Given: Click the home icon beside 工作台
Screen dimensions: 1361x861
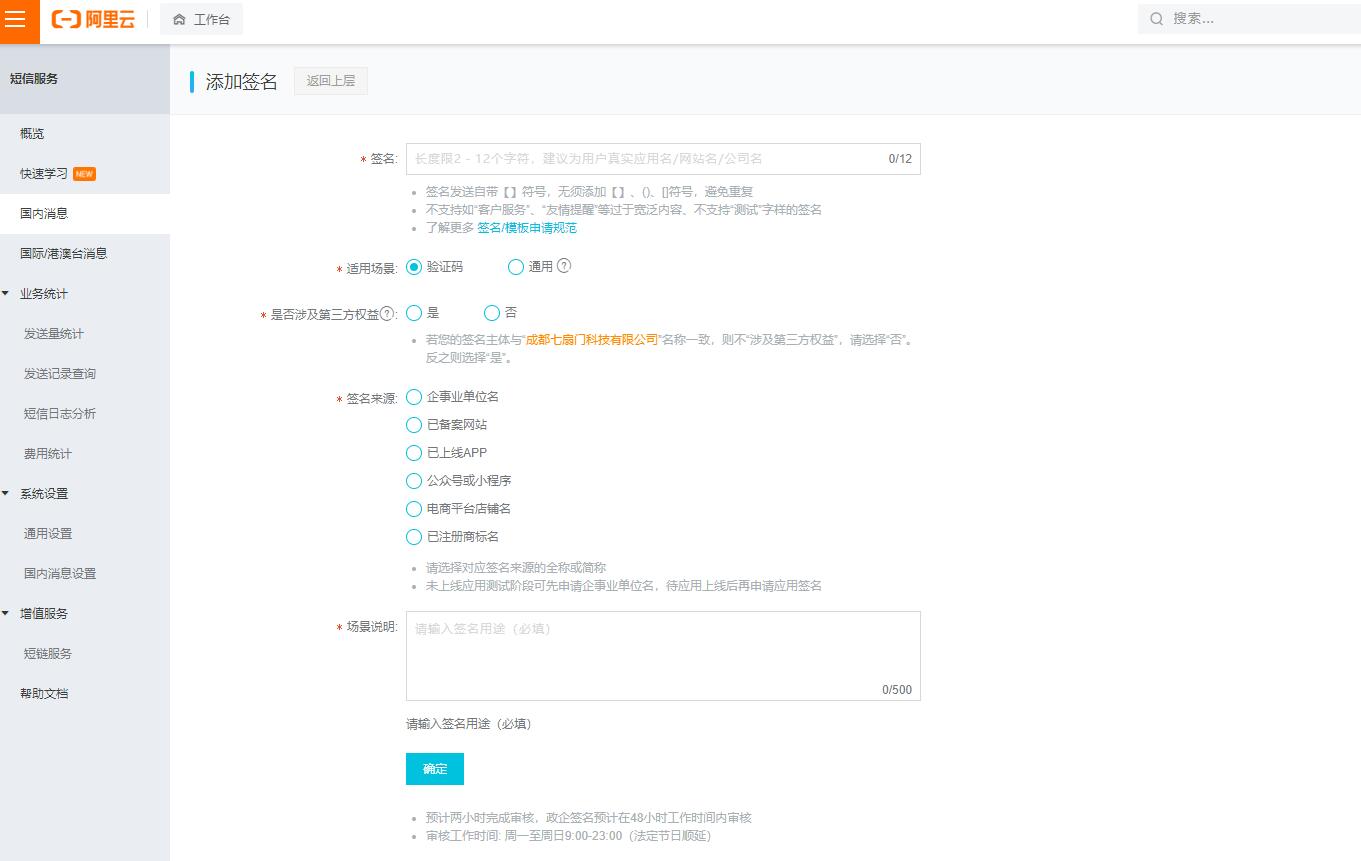Looking at the screenshot, I should coord(179,19).
